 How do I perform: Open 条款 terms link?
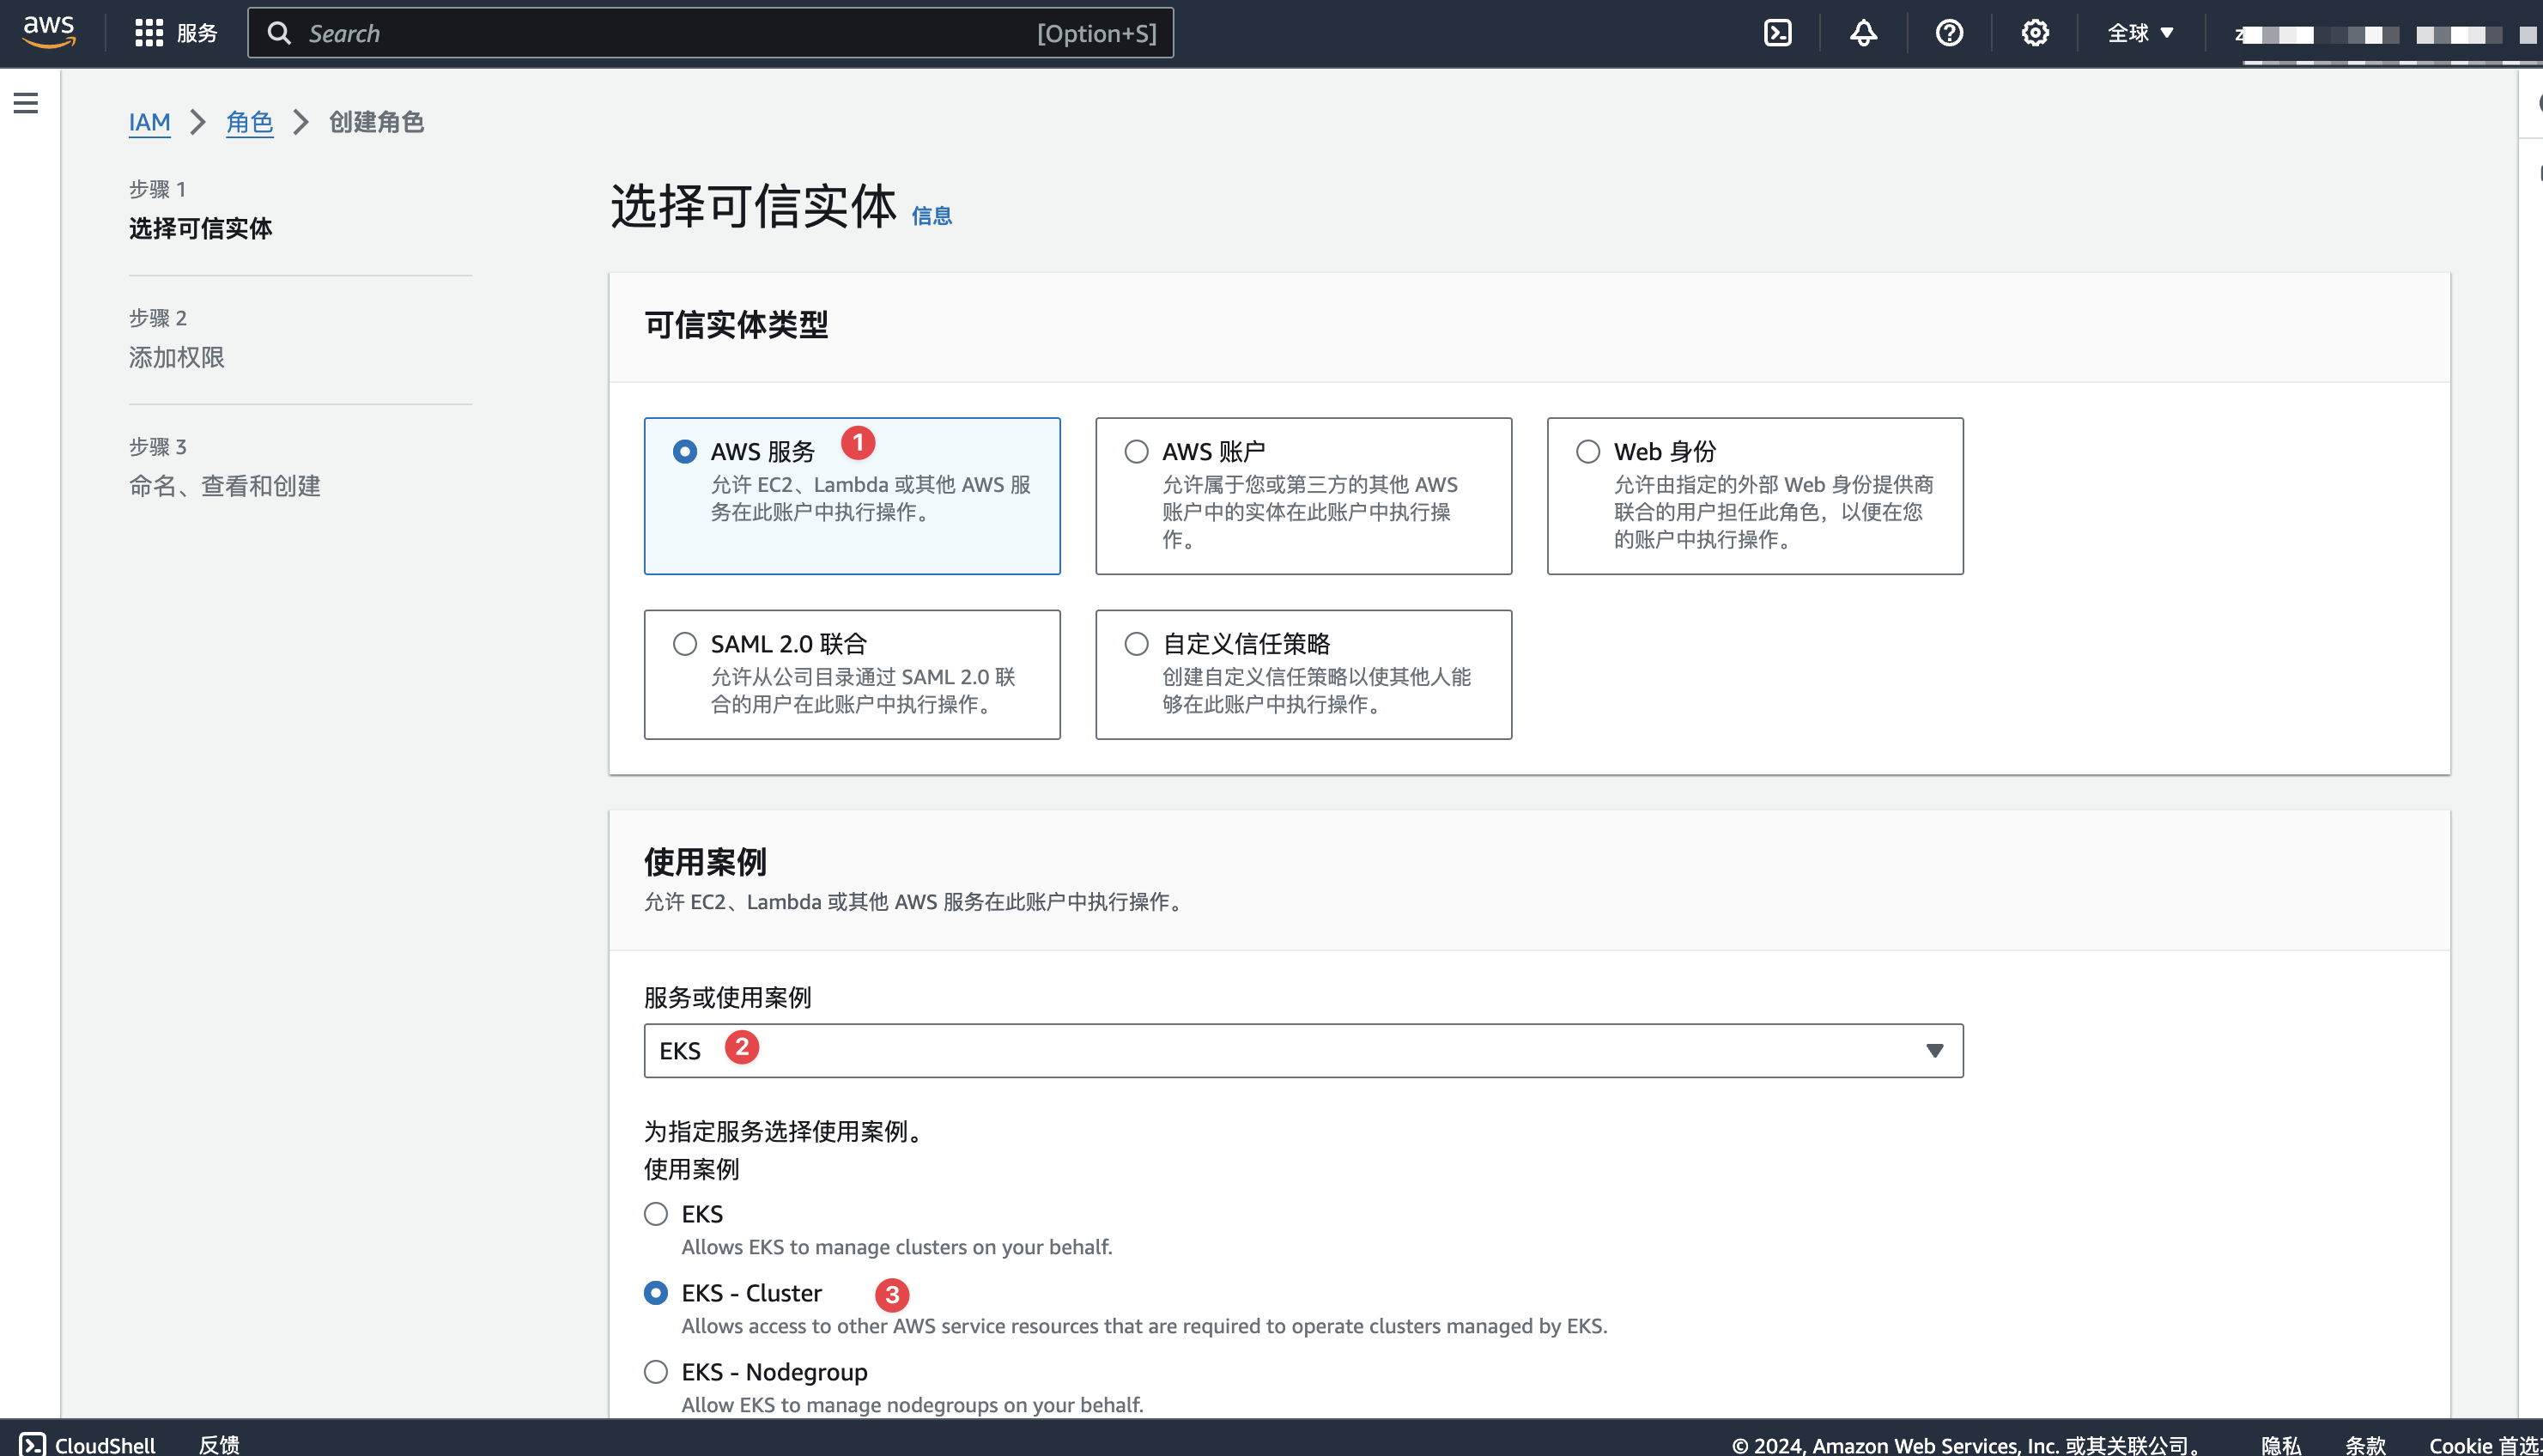pyautogui.click(x=2366, y=1445)
